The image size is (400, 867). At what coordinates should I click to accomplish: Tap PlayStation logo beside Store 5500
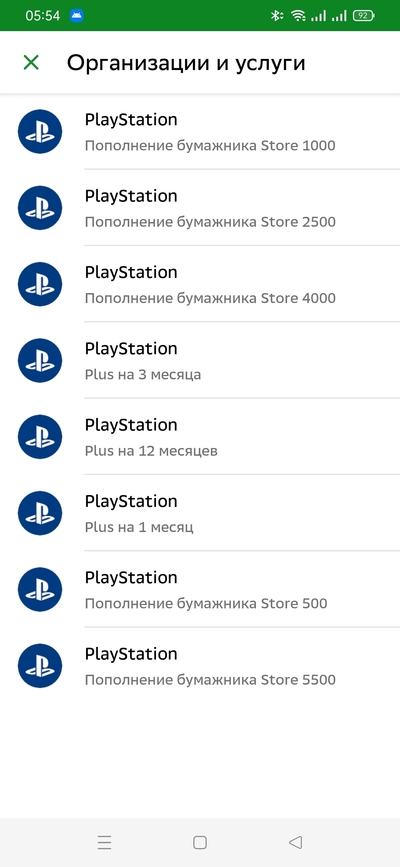coord(40,666)
